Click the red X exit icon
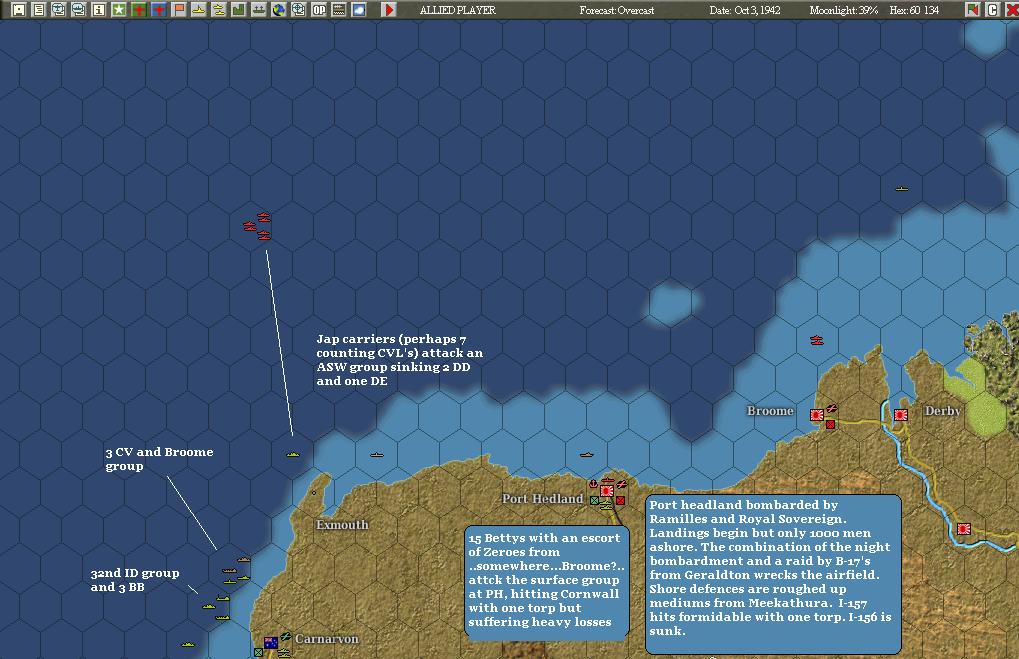This screenshot has height=659, width=1019. [1012, 10]
